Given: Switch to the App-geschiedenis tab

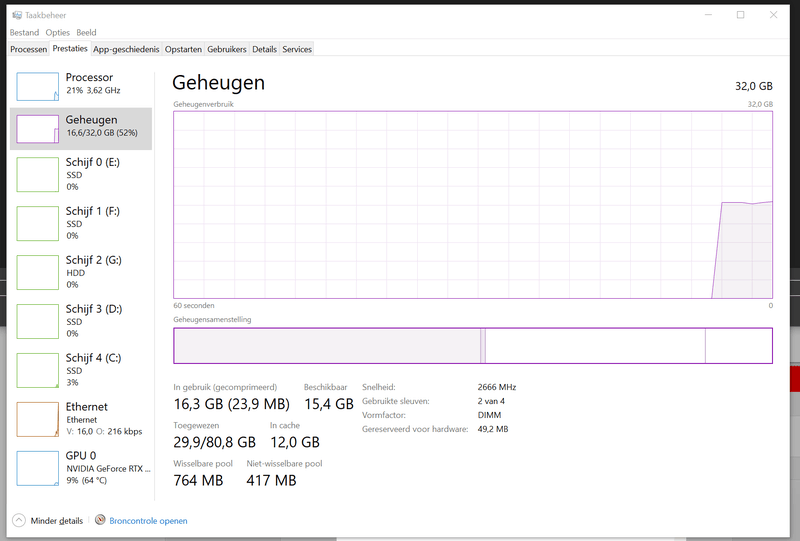Looking at the screenshot, I should [x=126, y=49].
